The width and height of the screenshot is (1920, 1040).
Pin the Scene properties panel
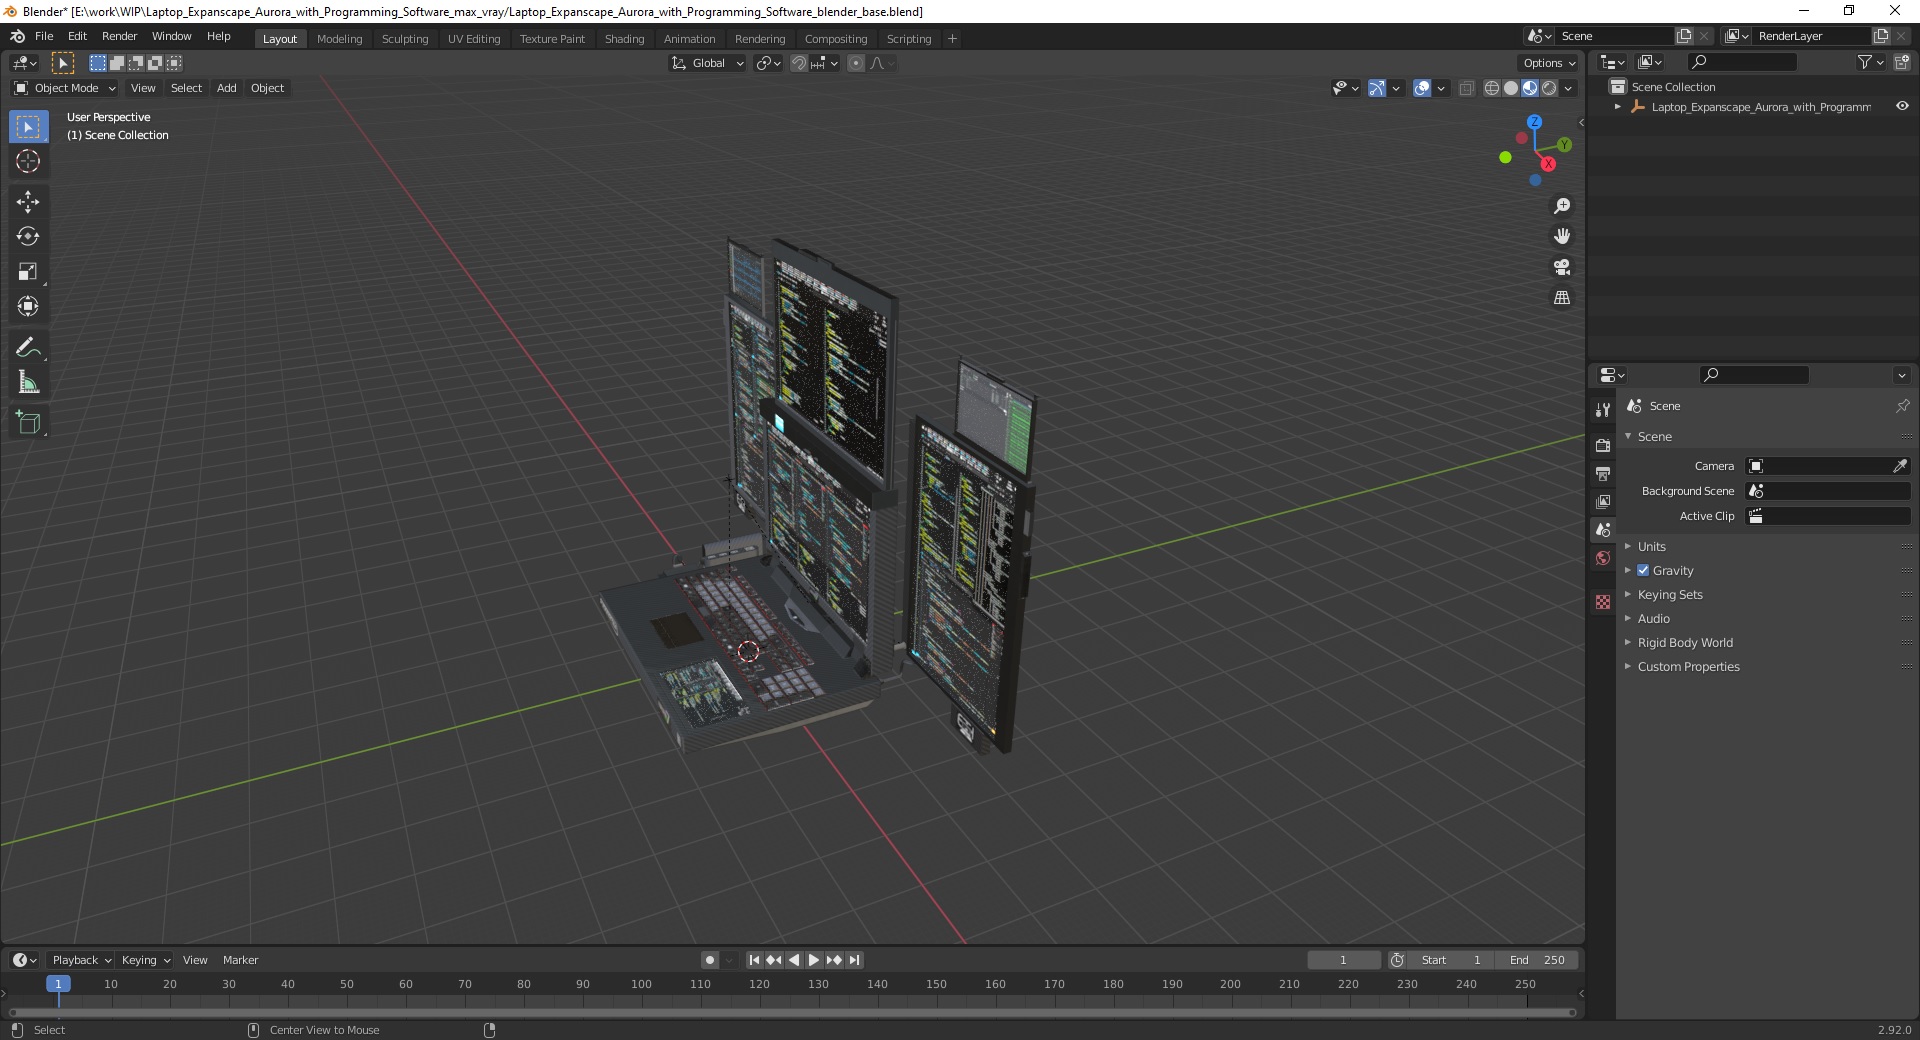point(1902,406)
